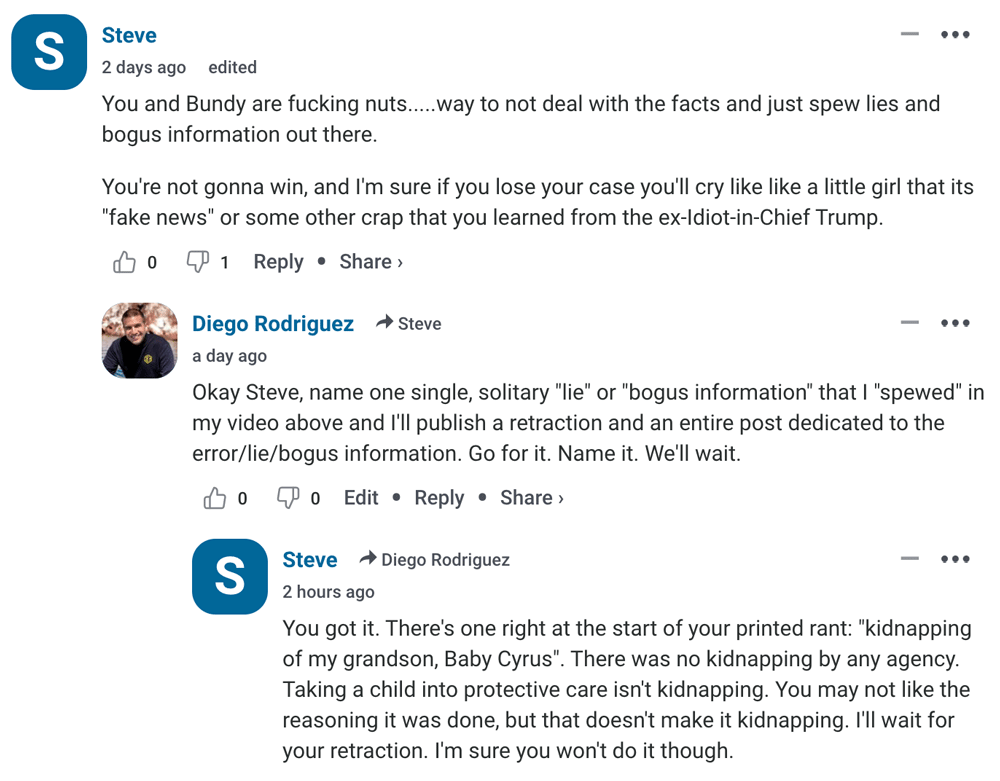Reply to Diego Rodriguez's comment
Screen dimensions: 1000x781
[439, 498]
